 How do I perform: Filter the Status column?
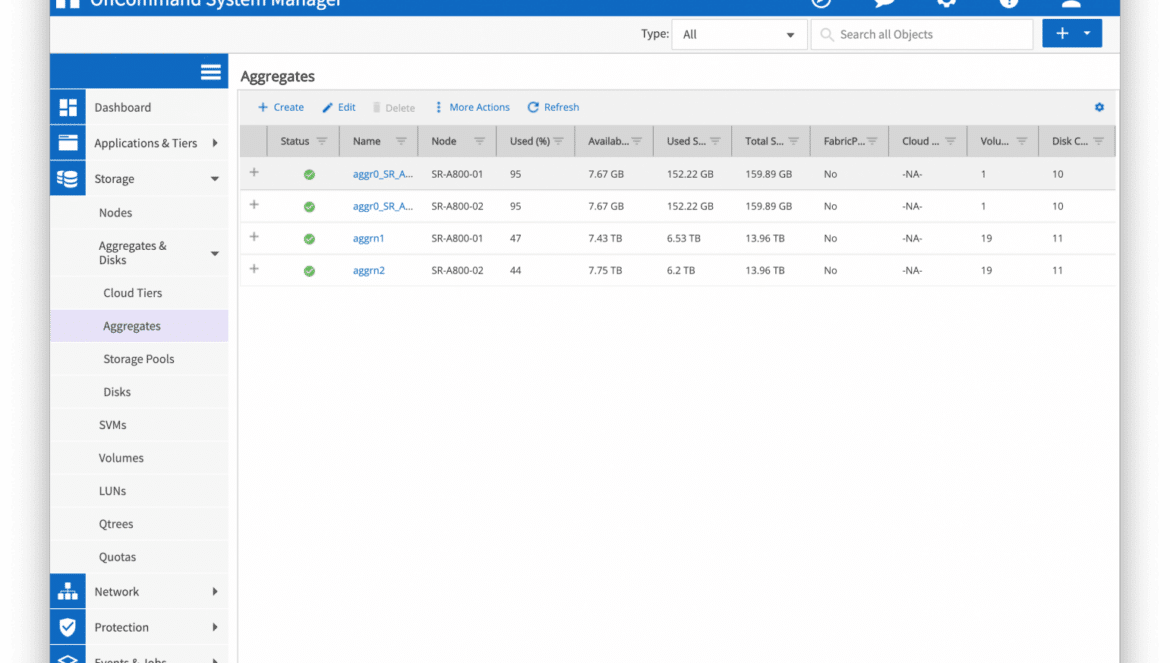coord(322,141)
